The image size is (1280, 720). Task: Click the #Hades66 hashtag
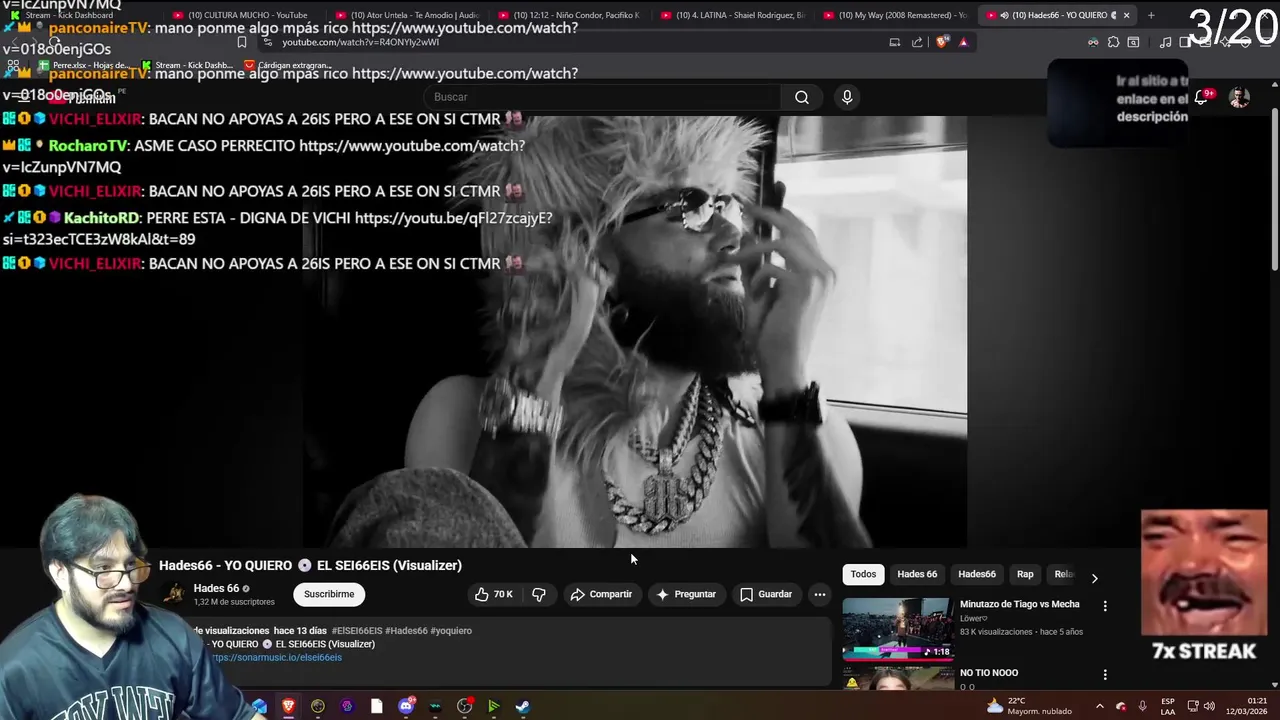pyautogui.click(x=406, y=631)
